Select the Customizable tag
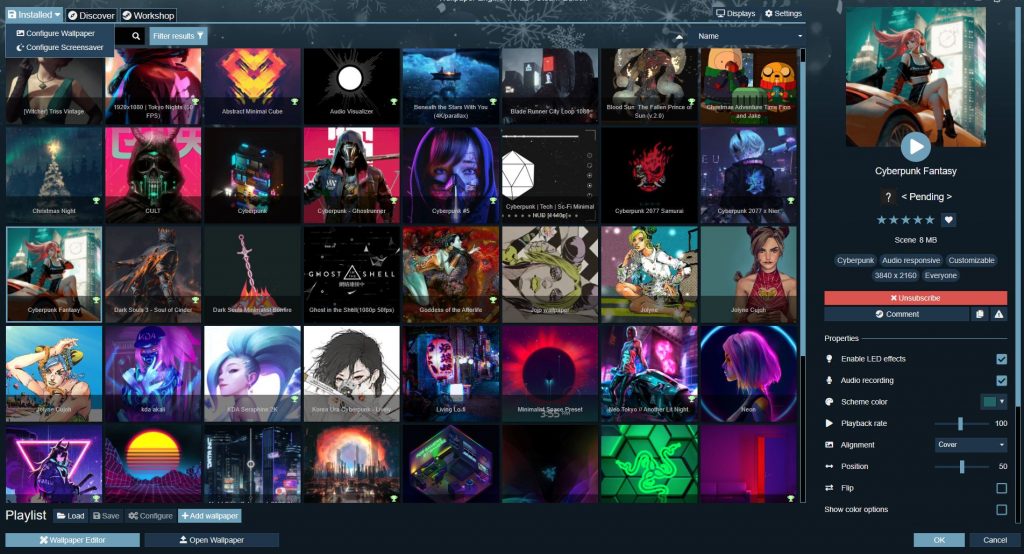The image size is (1024, 554). pyautogui.click(x=971, y=260)
